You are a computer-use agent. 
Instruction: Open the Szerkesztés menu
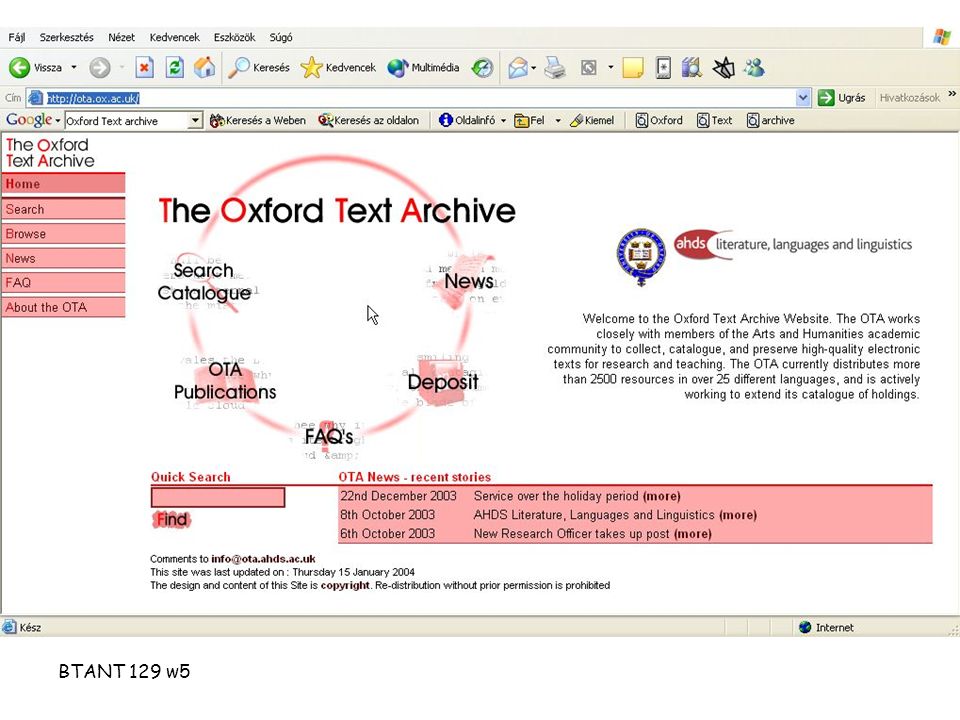click(x=66, y=37)
